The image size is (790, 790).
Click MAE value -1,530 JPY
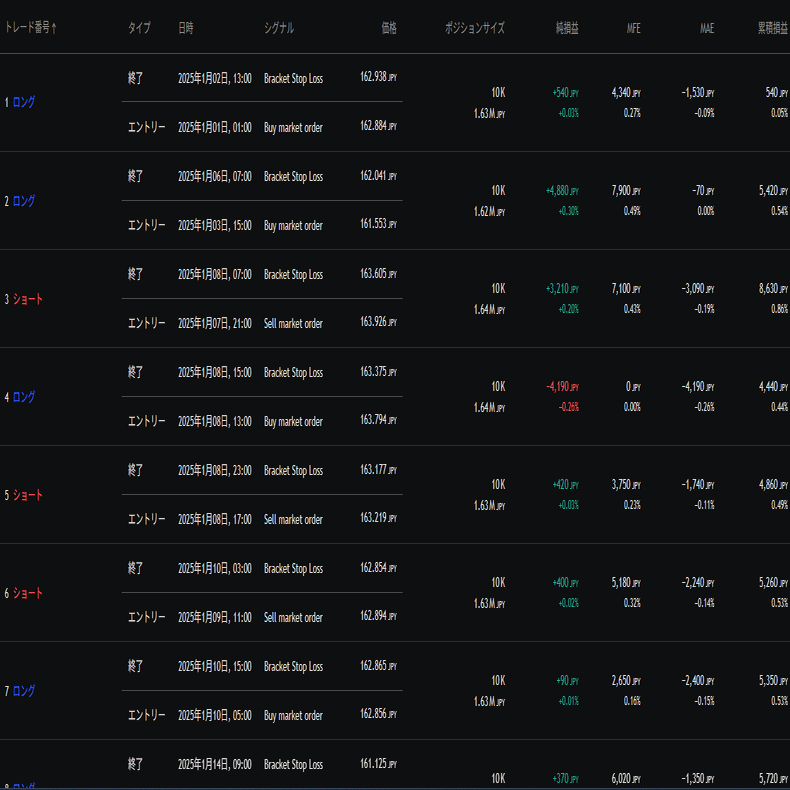coord(698,92)
